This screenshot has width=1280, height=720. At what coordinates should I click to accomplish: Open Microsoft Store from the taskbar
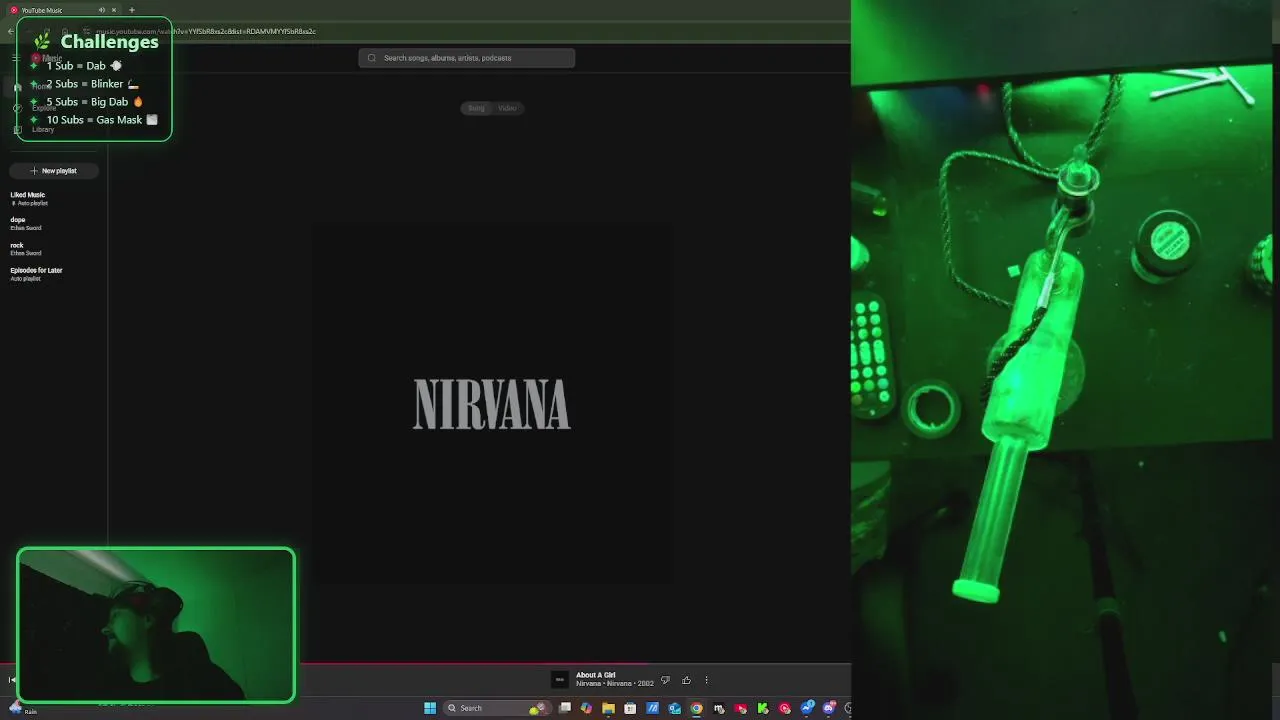630,708
